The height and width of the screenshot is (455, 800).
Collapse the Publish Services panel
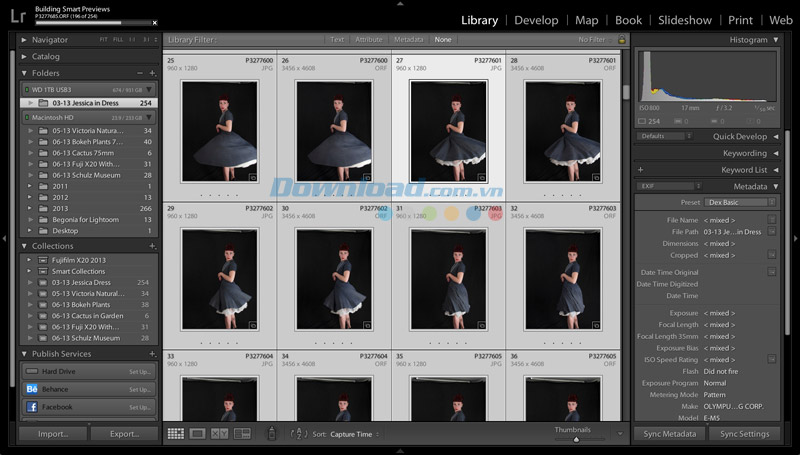pos(24,353)
